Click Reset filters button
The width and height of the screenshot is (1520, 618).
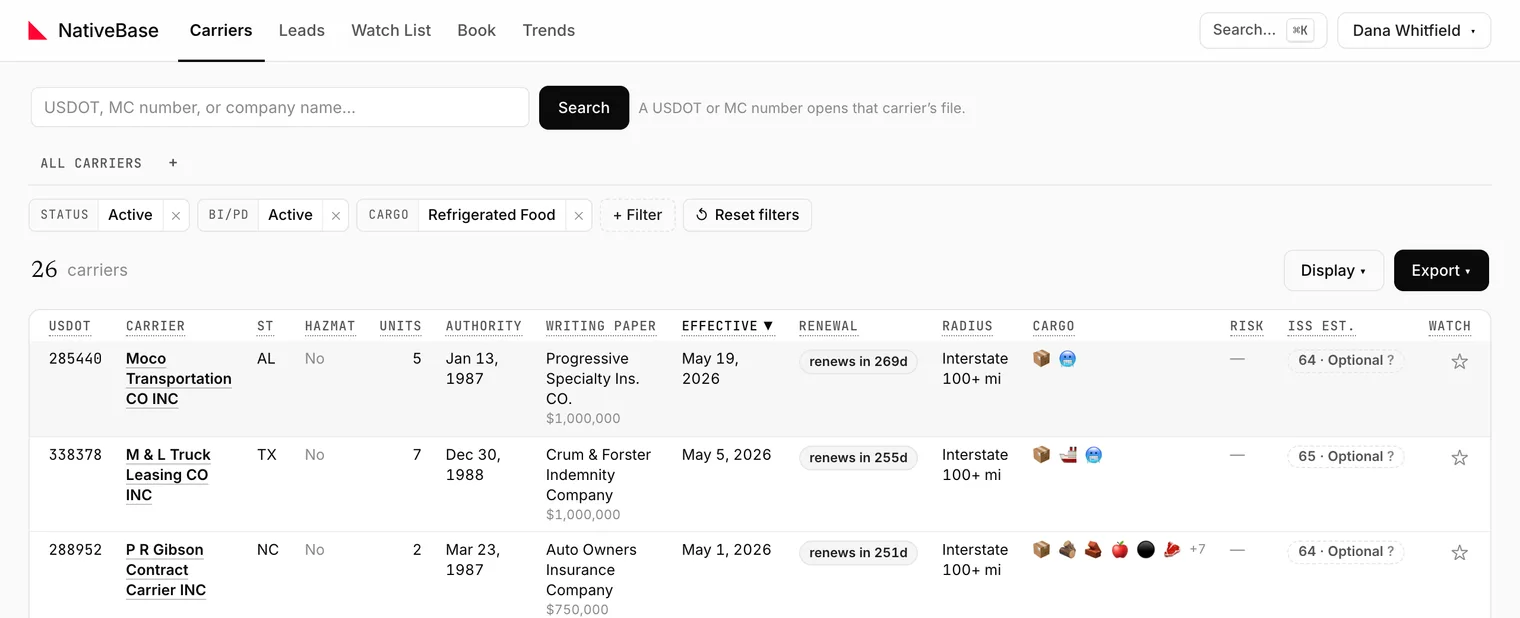(747, 215)
